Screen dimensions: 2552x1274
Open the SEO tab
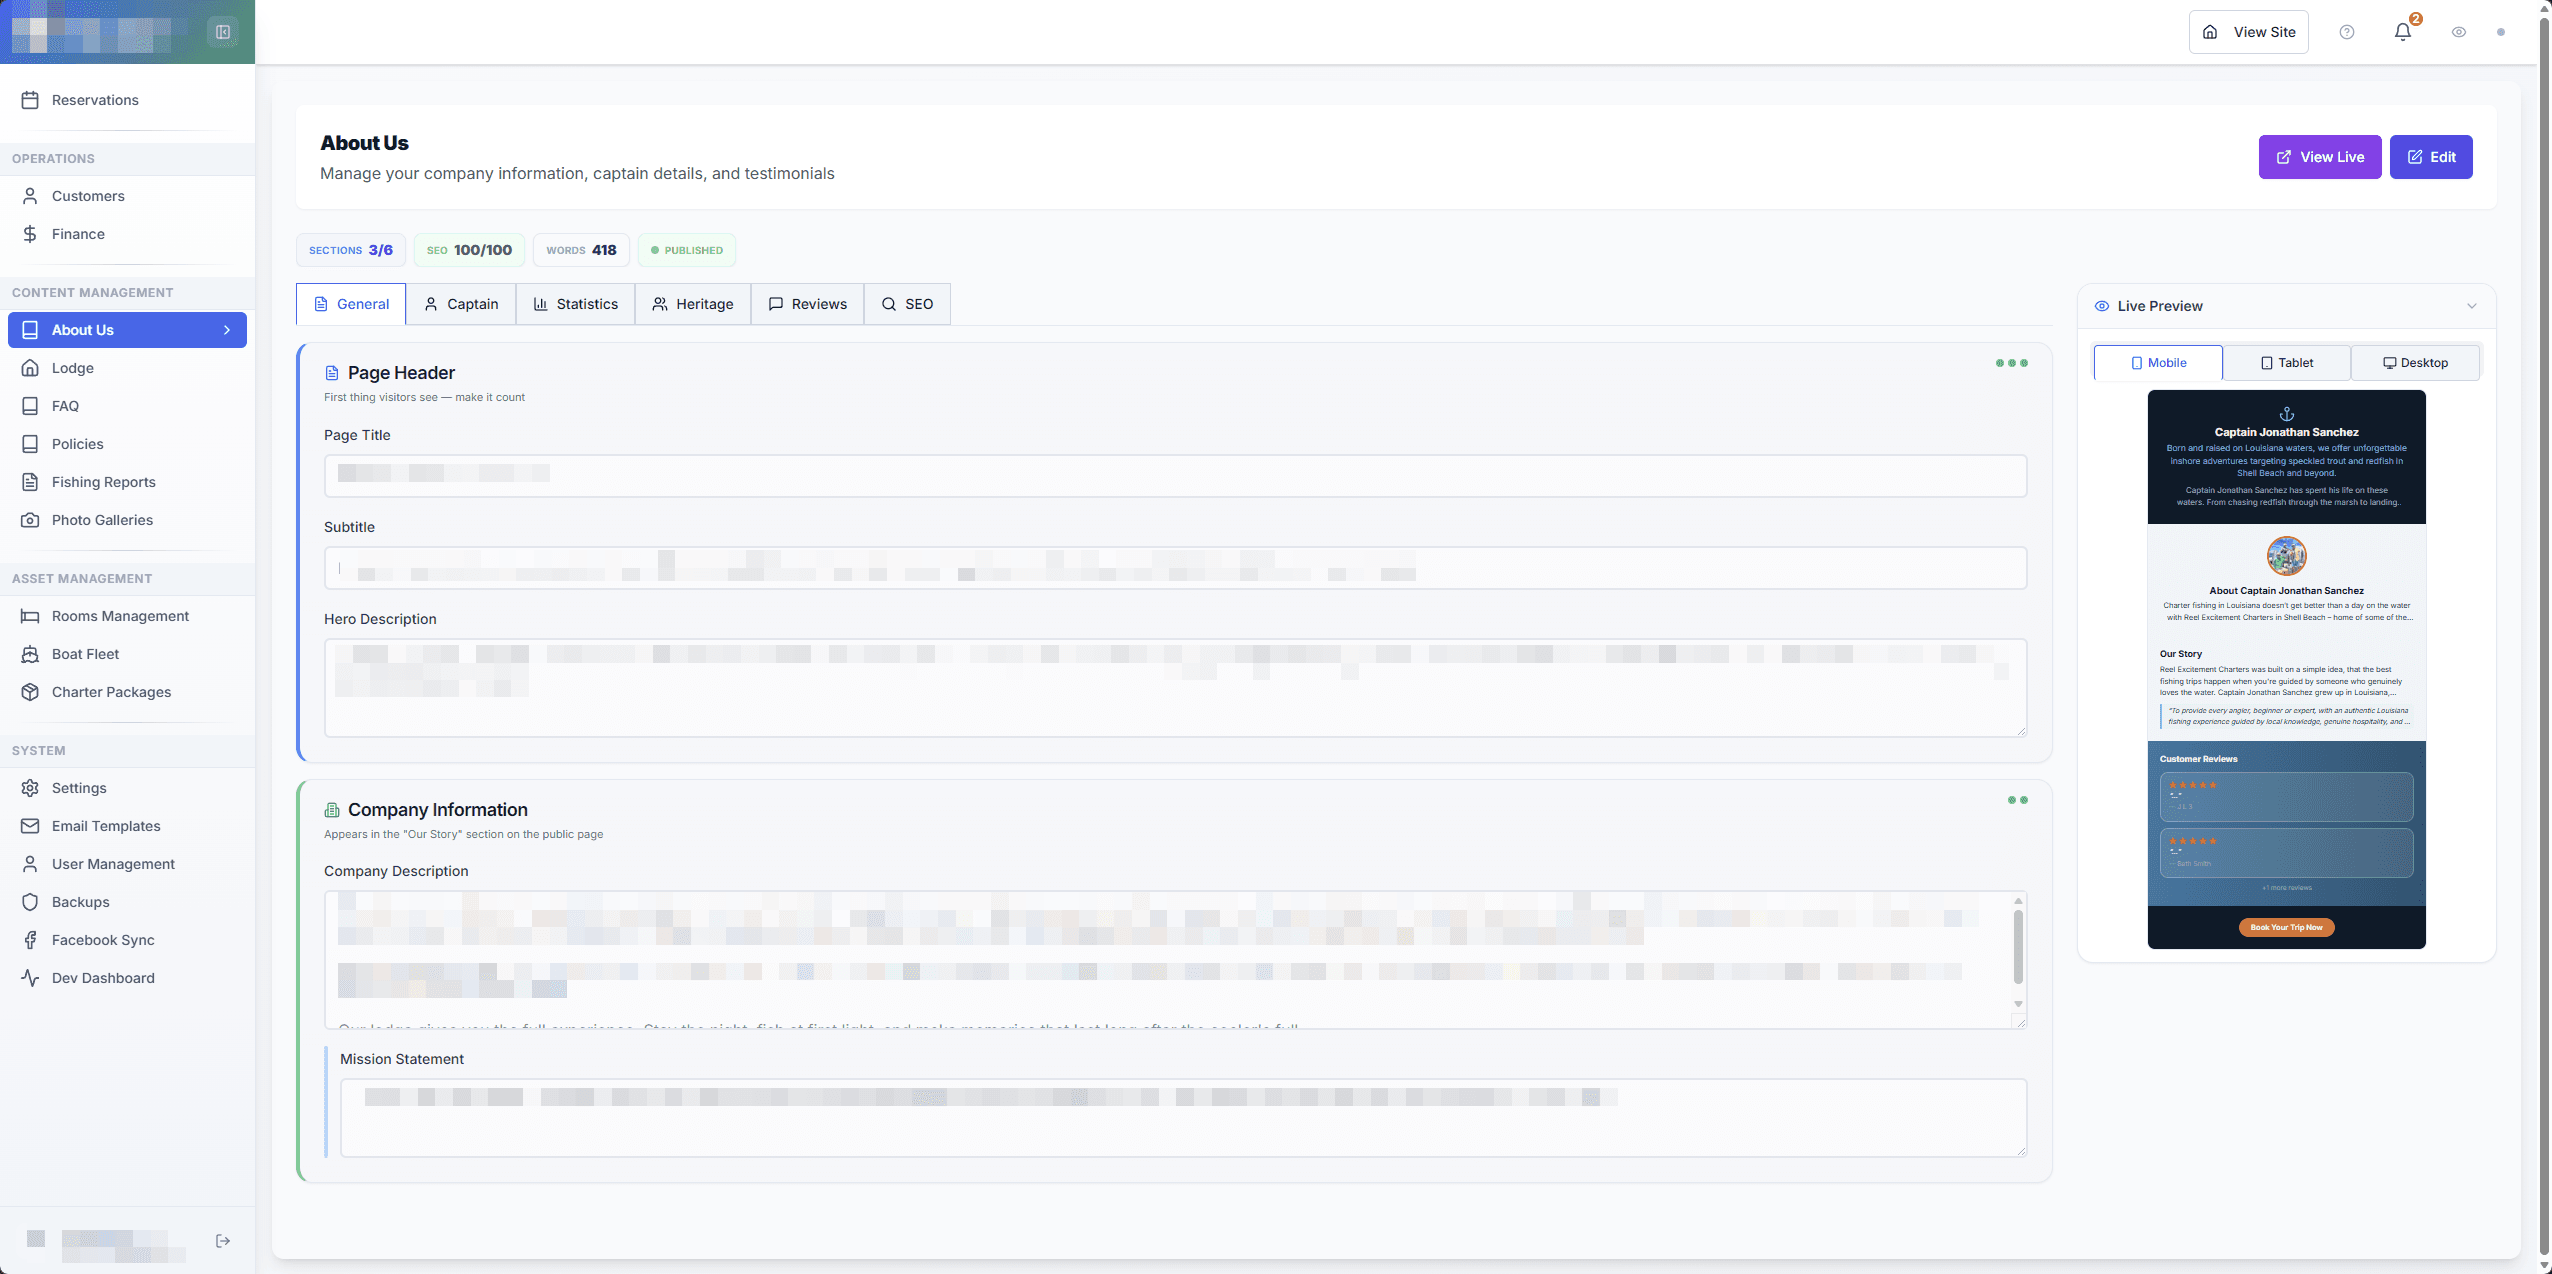(x=906, y=303)
